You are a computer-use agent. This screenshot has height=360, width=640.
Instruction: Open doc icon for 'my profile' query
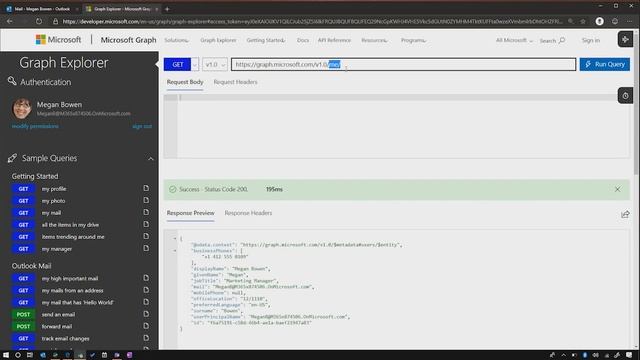[x=146, y=188]
